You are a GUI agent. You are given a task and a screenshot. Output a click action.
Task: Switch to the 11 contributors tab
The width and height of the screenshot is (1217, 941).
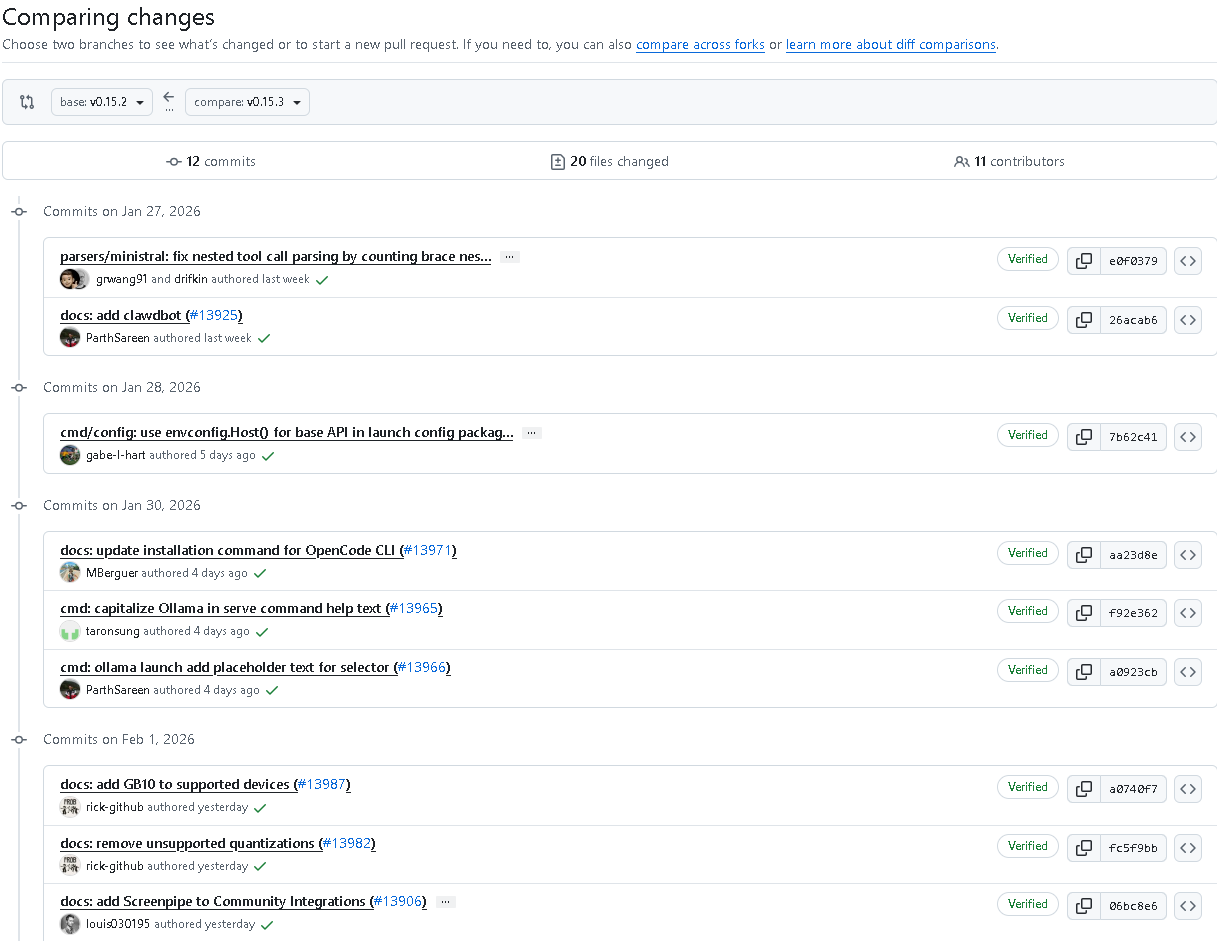point(1009,161)
